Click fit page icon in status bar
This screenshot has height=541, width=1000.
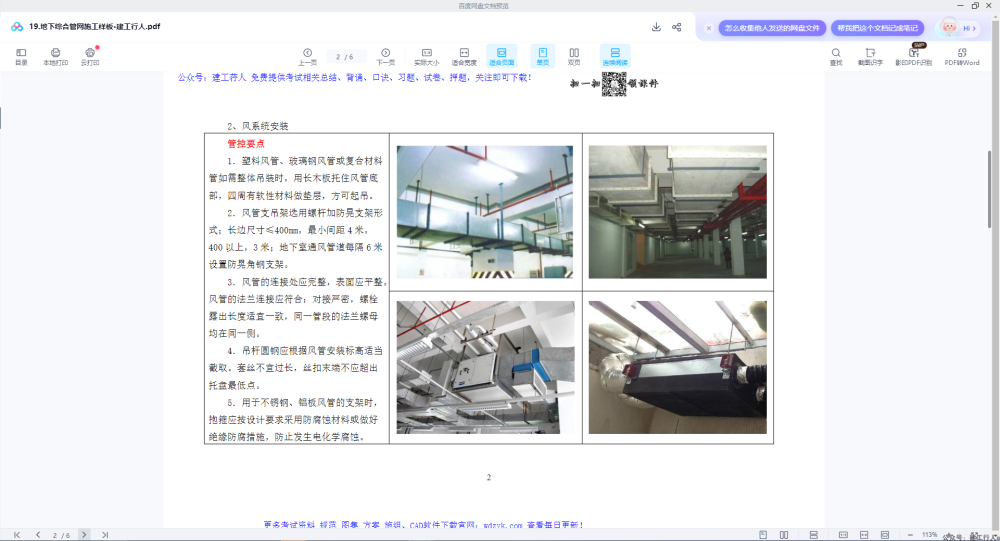tap(885, 535)
